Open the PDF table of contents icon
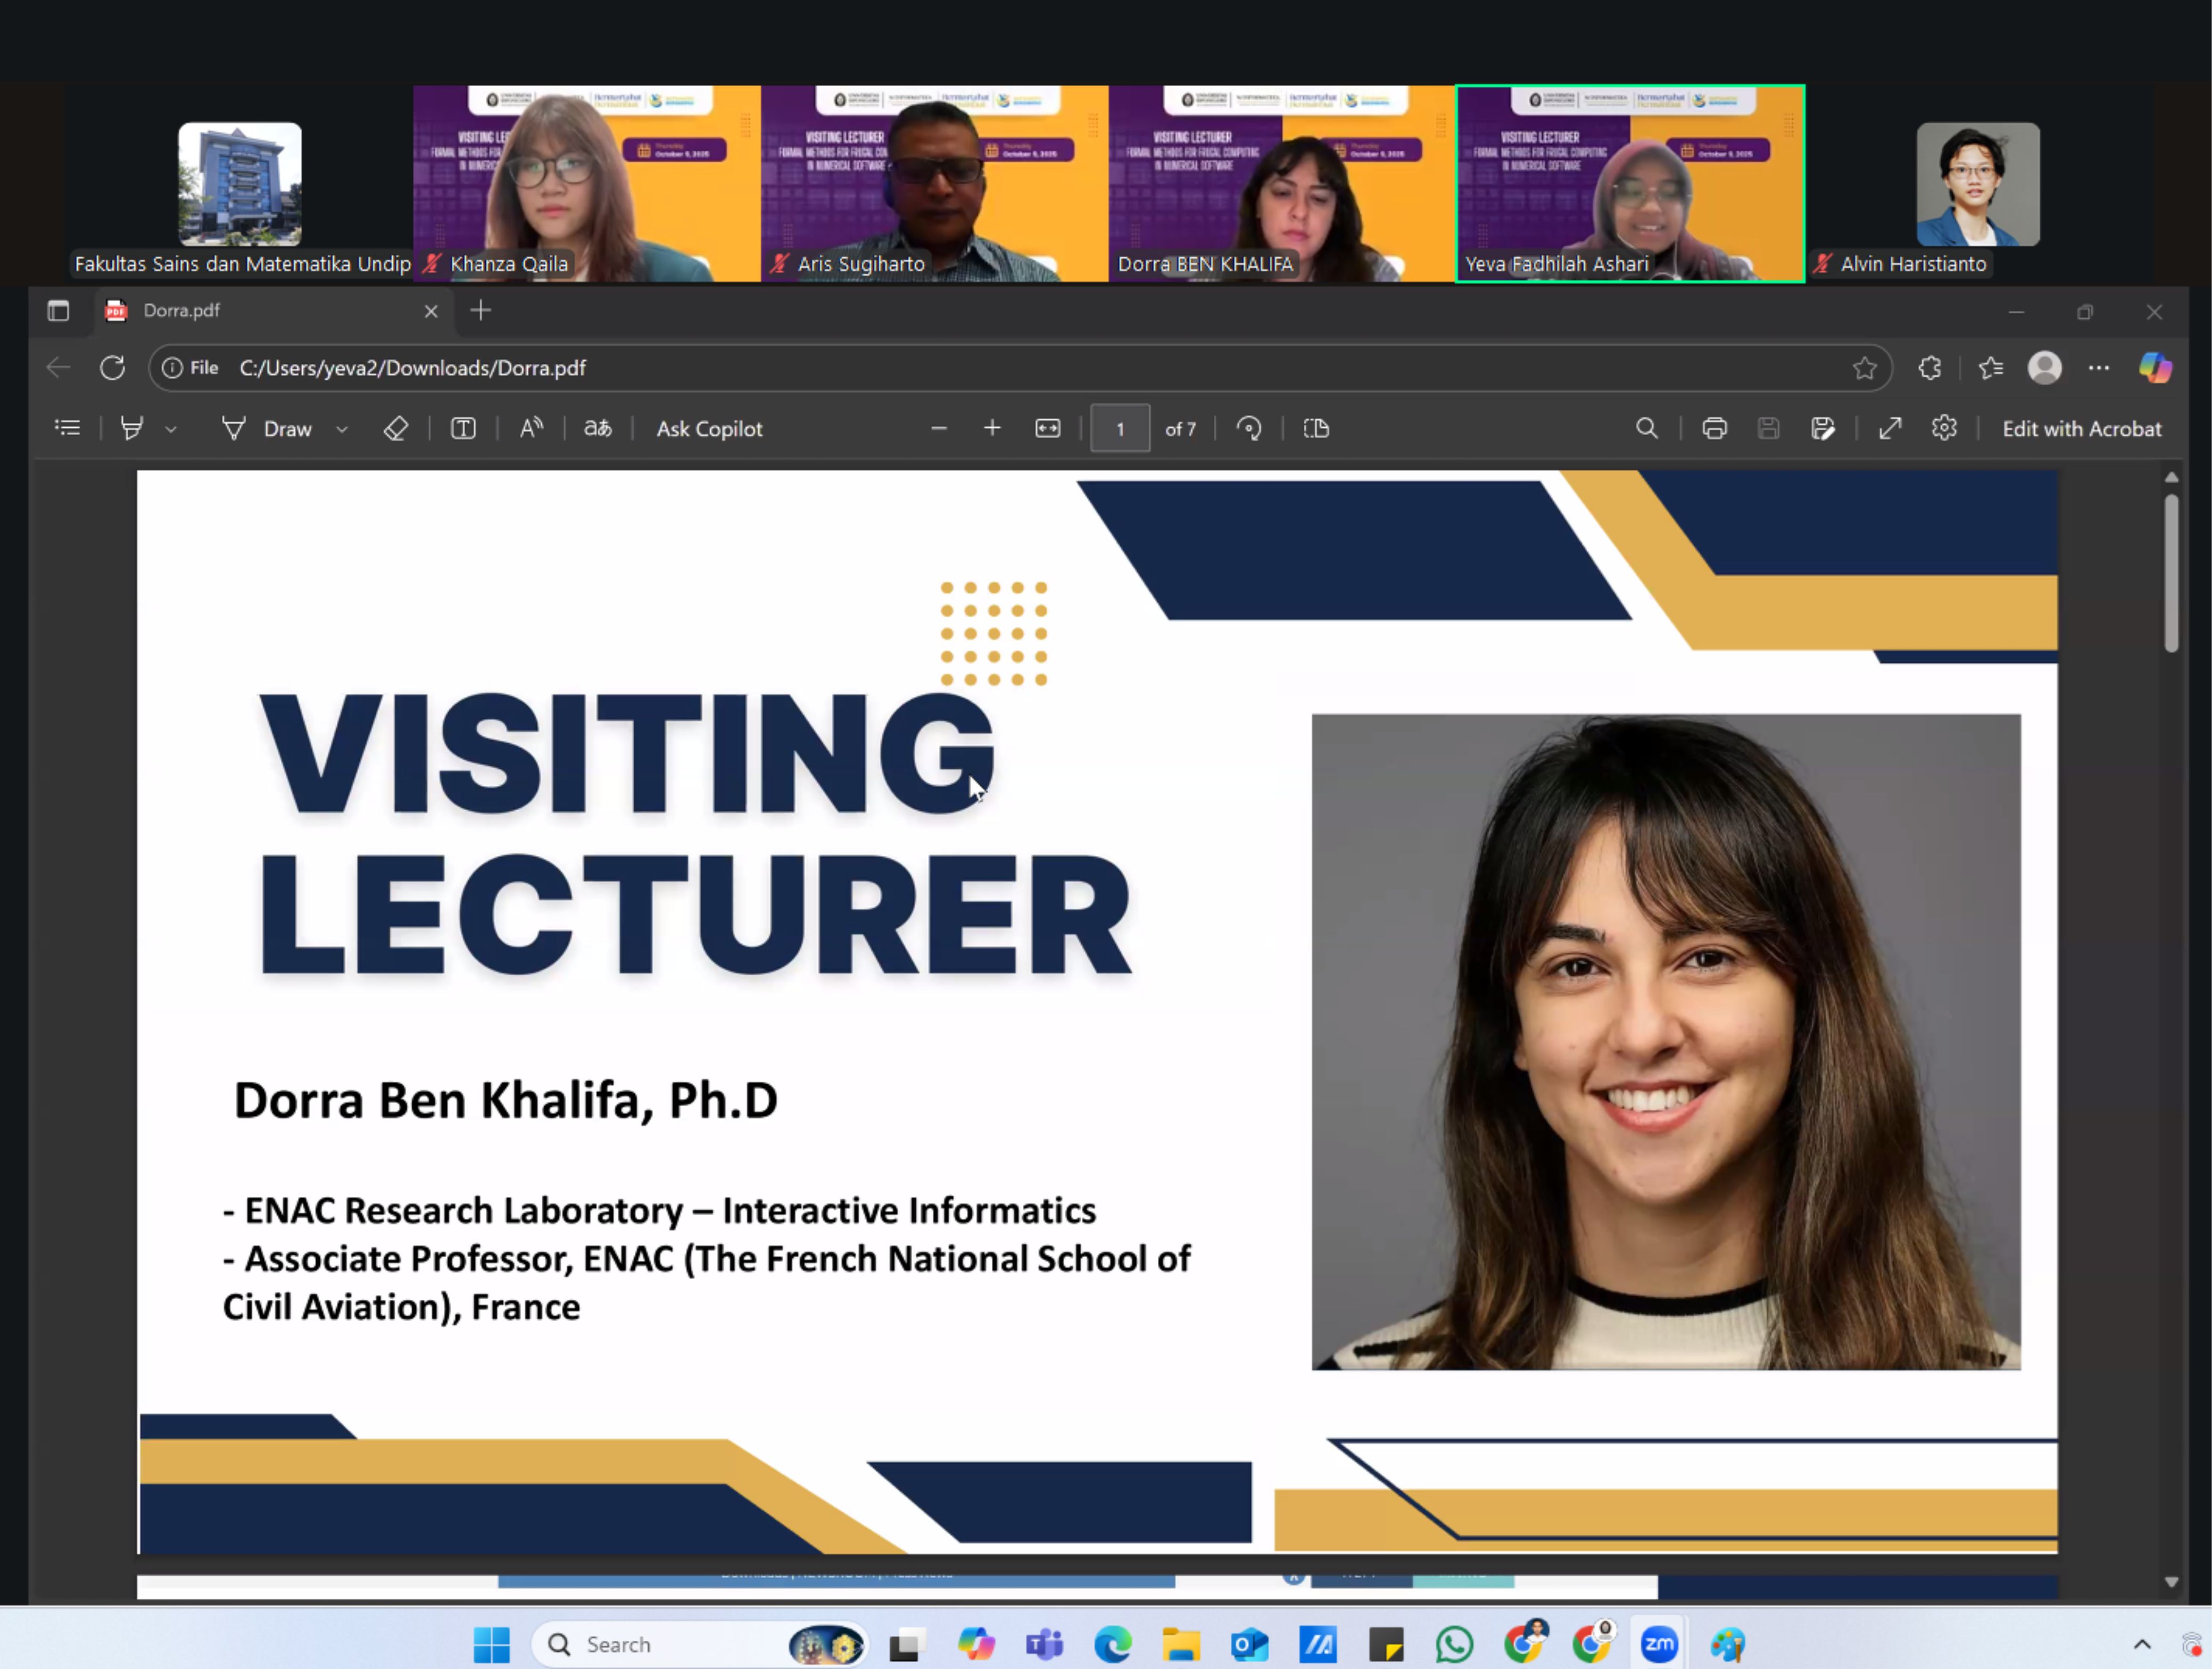The width and height of the screenshot is (2212, 1669). point(67,429)
